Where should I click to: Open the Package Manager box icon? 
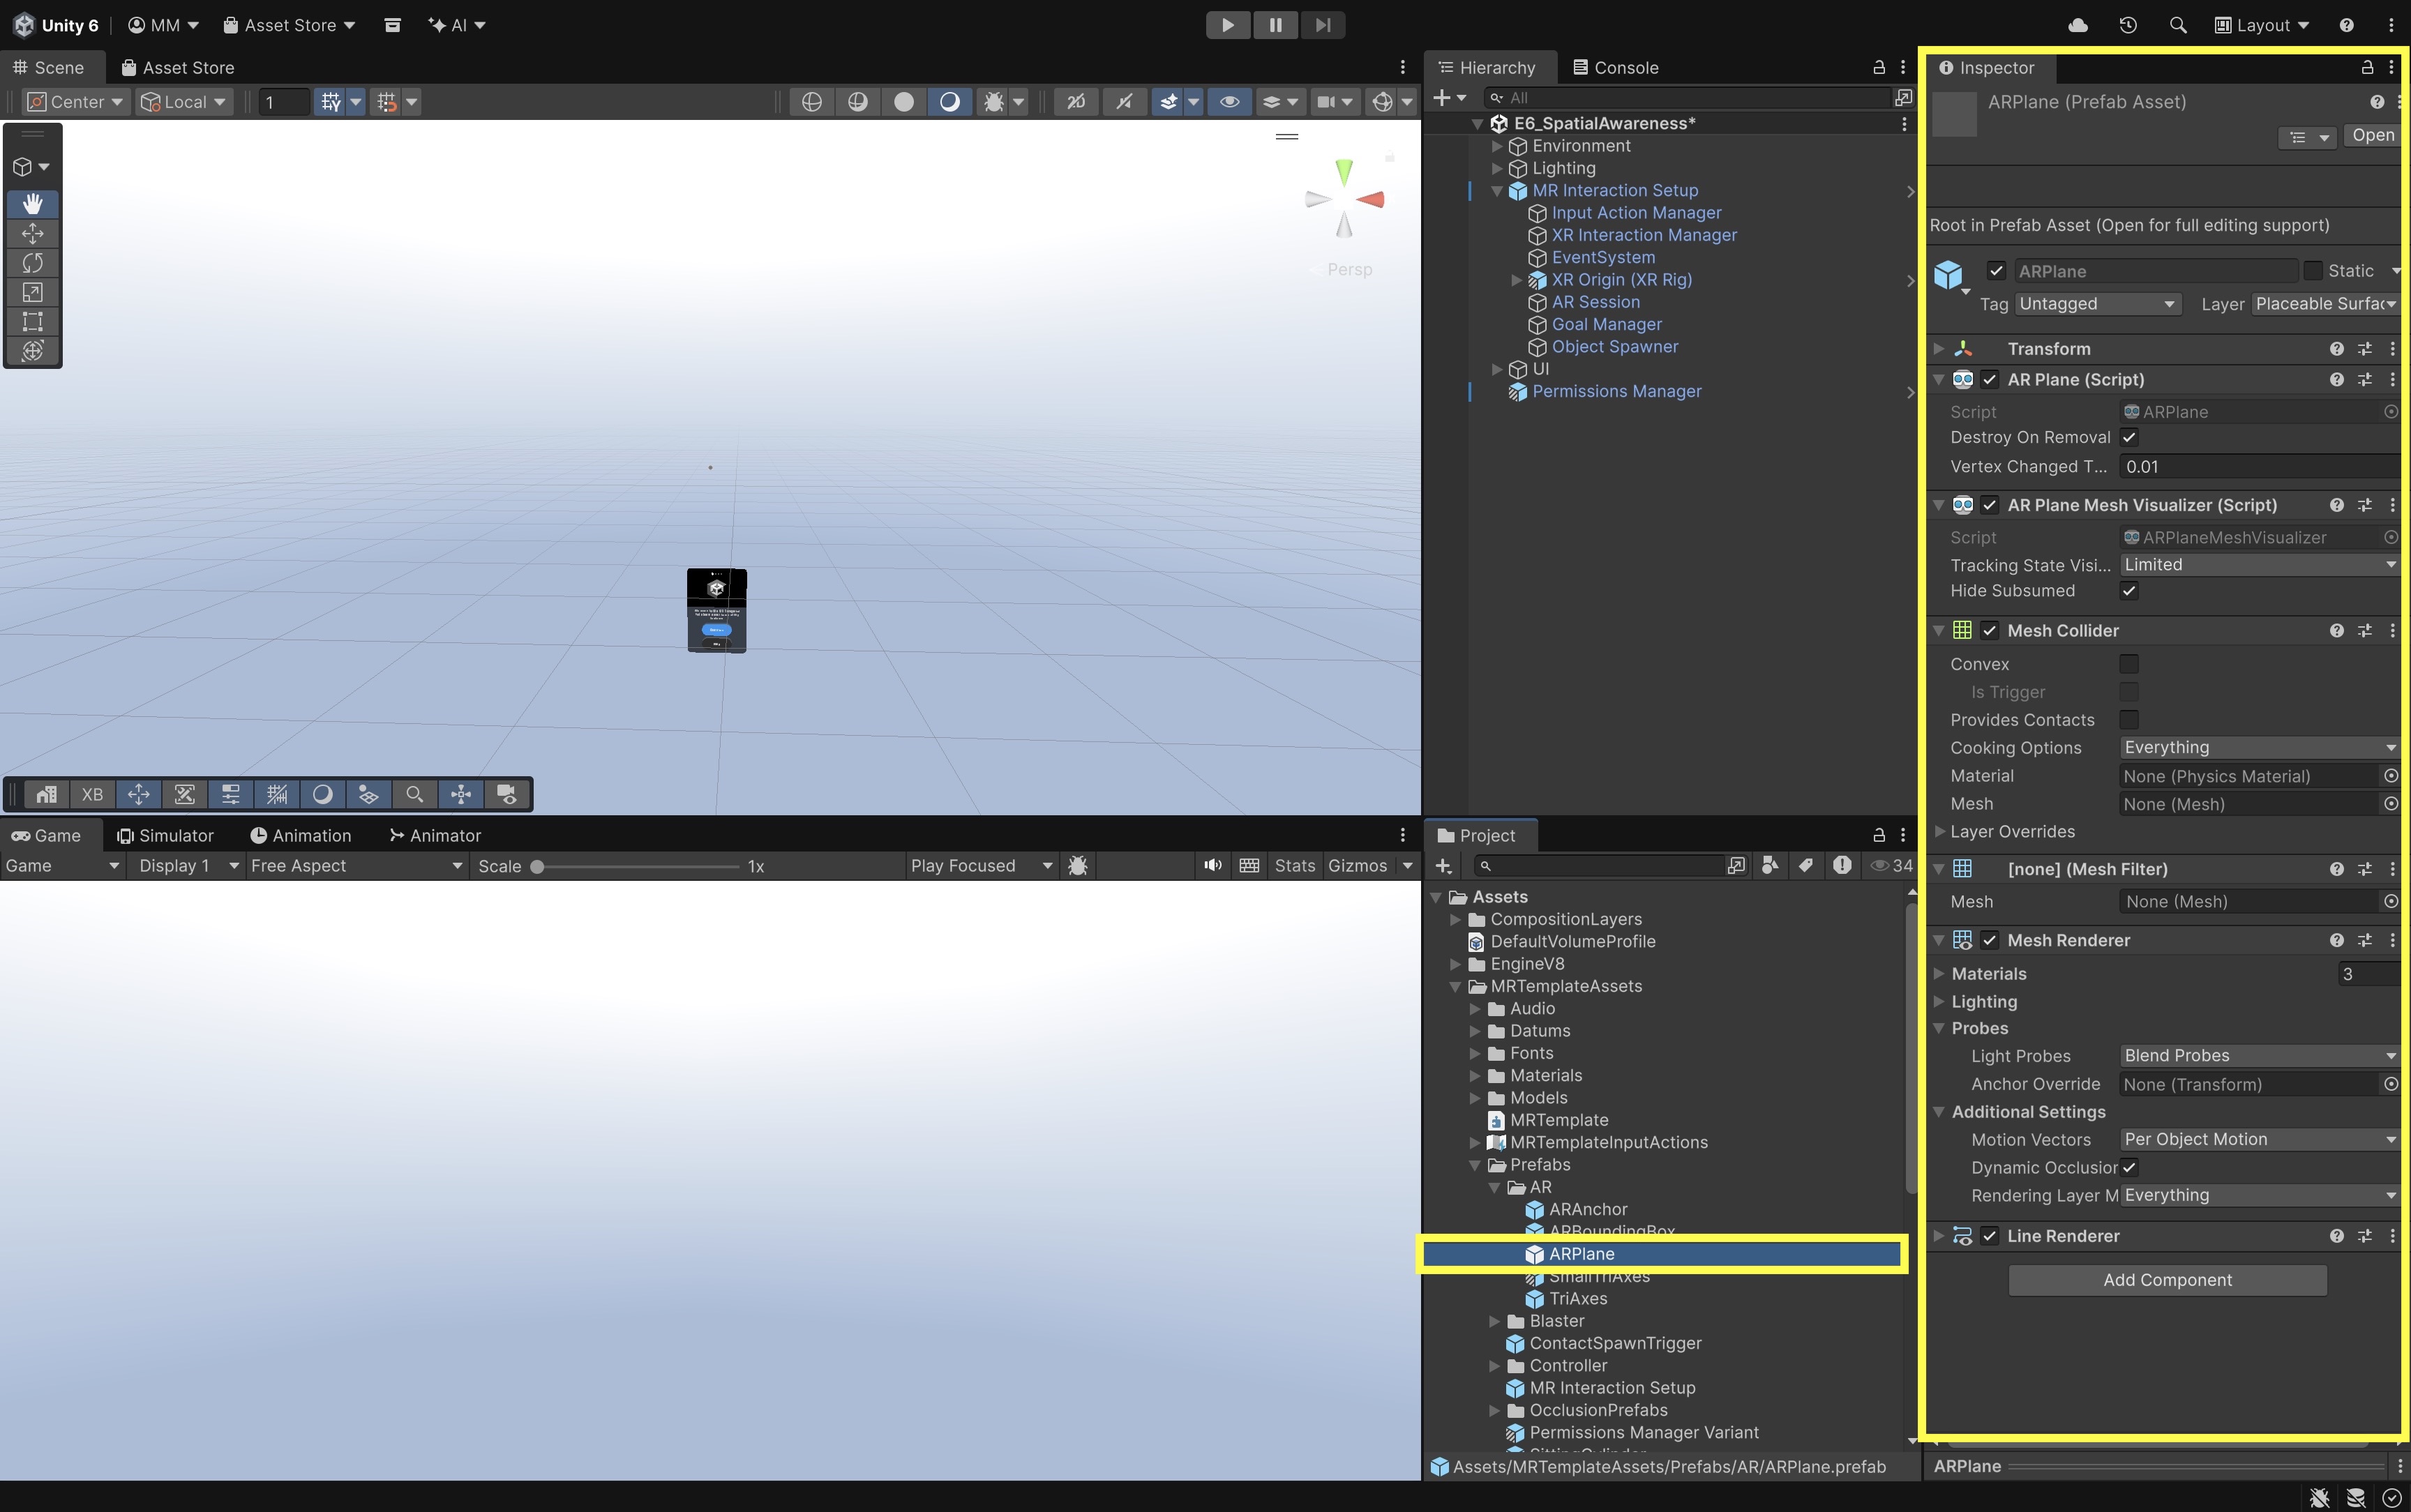coord(392,25)
